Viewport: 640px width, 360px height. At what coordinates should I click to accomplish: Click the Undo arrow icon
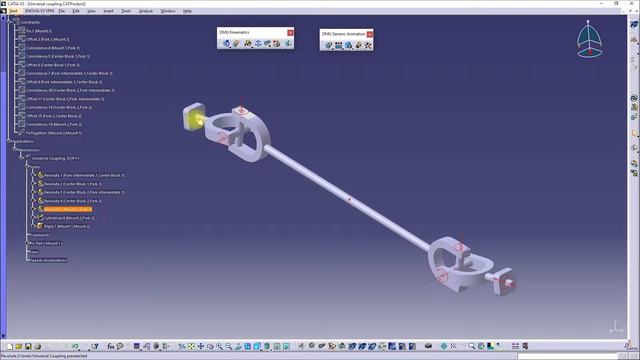pyautogui.click(x=76, y=346)
